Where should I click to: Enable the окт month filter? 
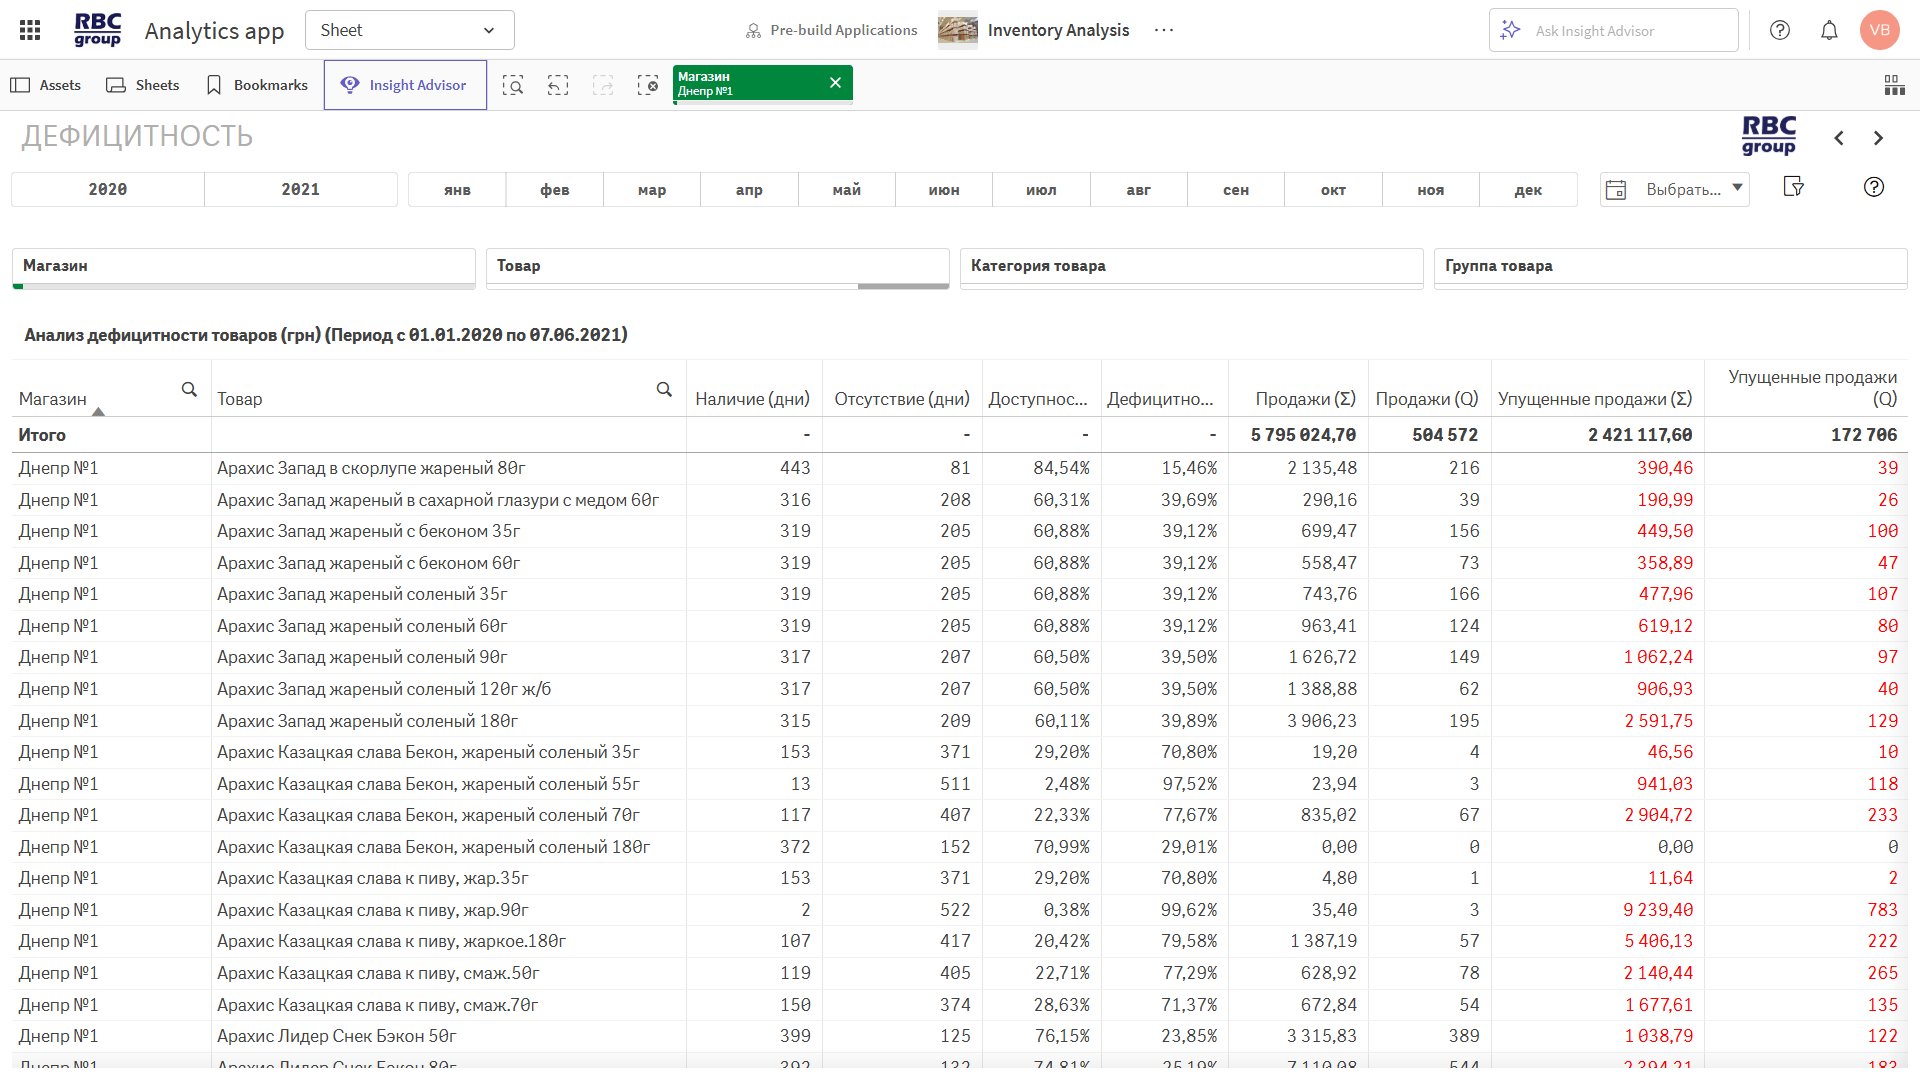(x=1333, y=189)
